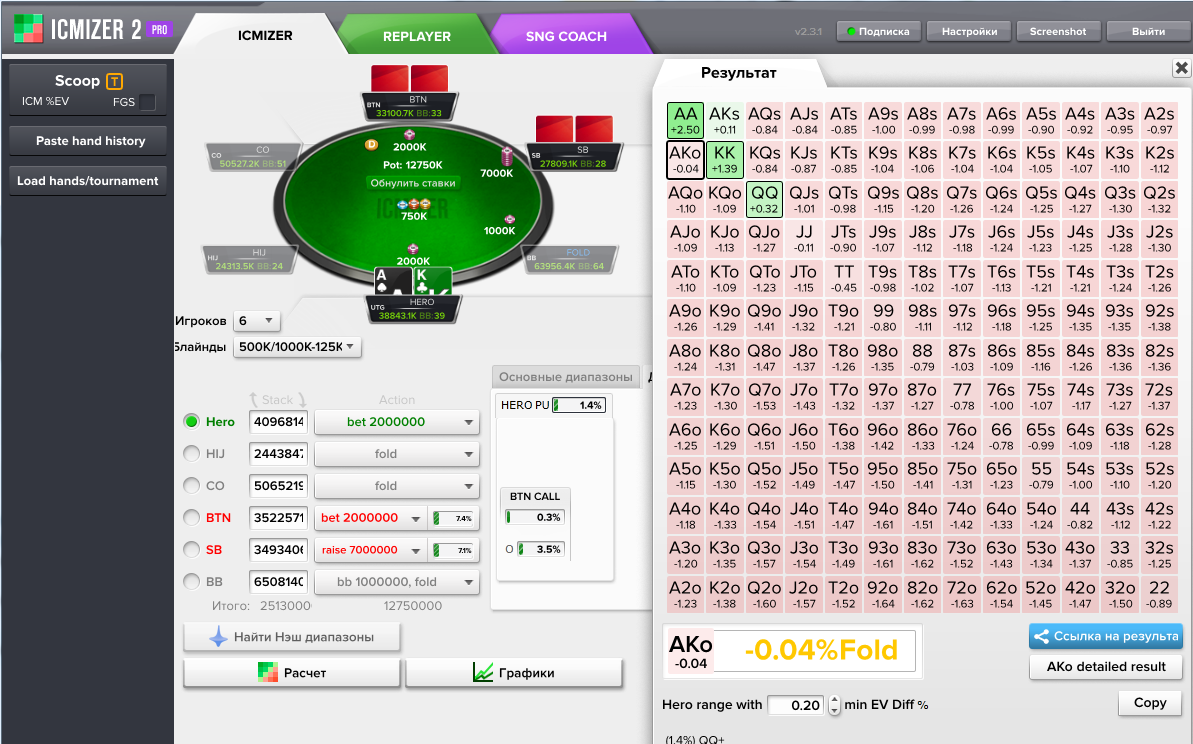The width and height of the screenshot is (1193, 744).
Task: Click the 1000K big blind chip
Action: 509,219
